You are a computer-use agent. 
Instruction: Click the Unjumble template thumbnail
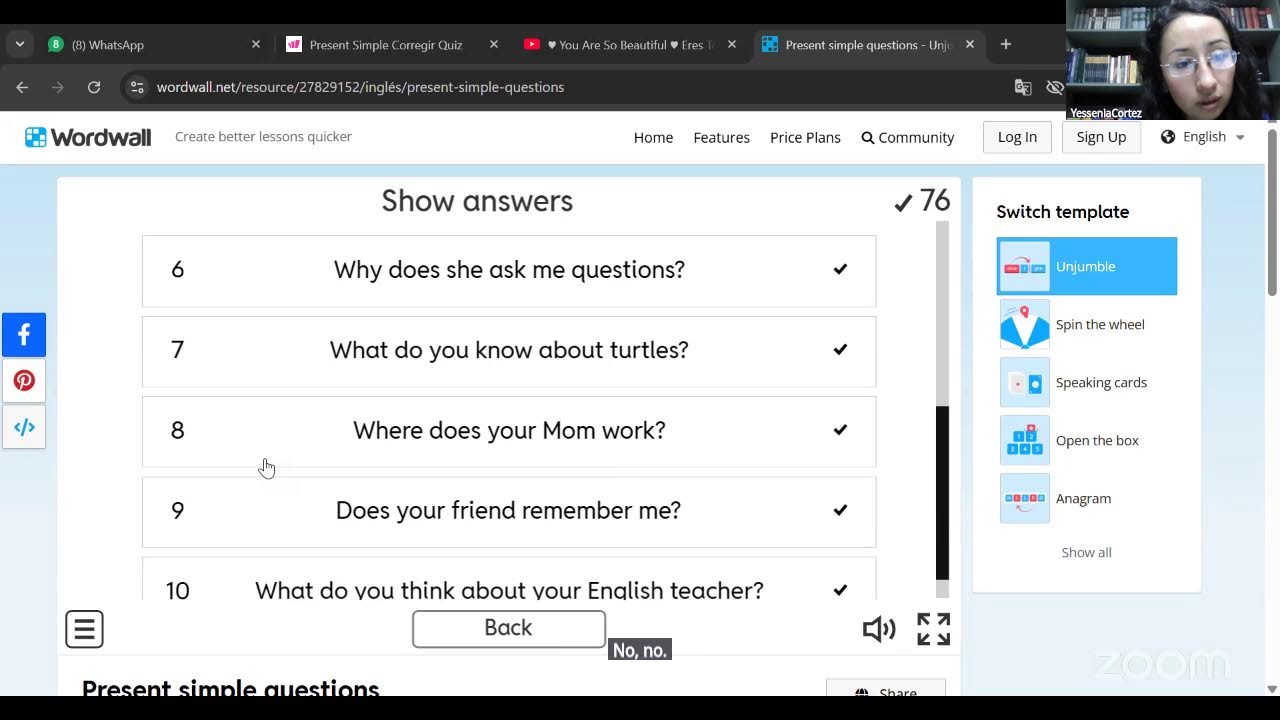coord(1024,266)
